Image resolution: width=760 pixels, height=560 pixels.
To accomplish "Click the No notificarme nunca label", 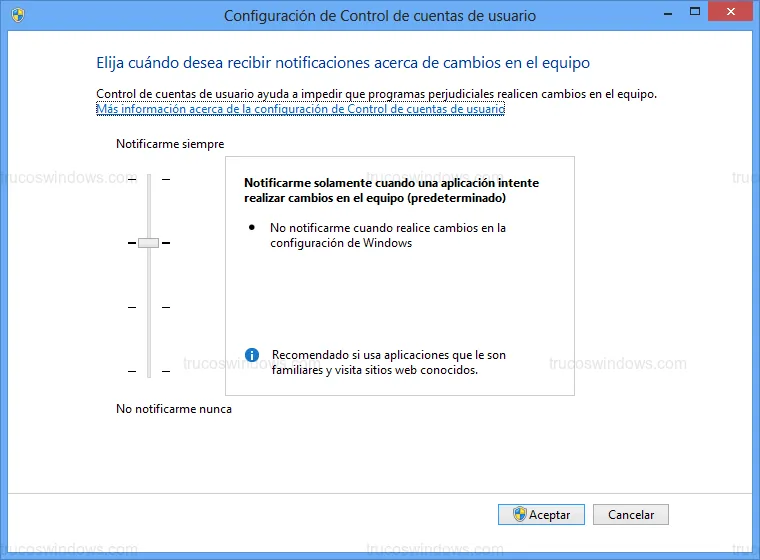I will pyautogui.click(x=174, y=409).
